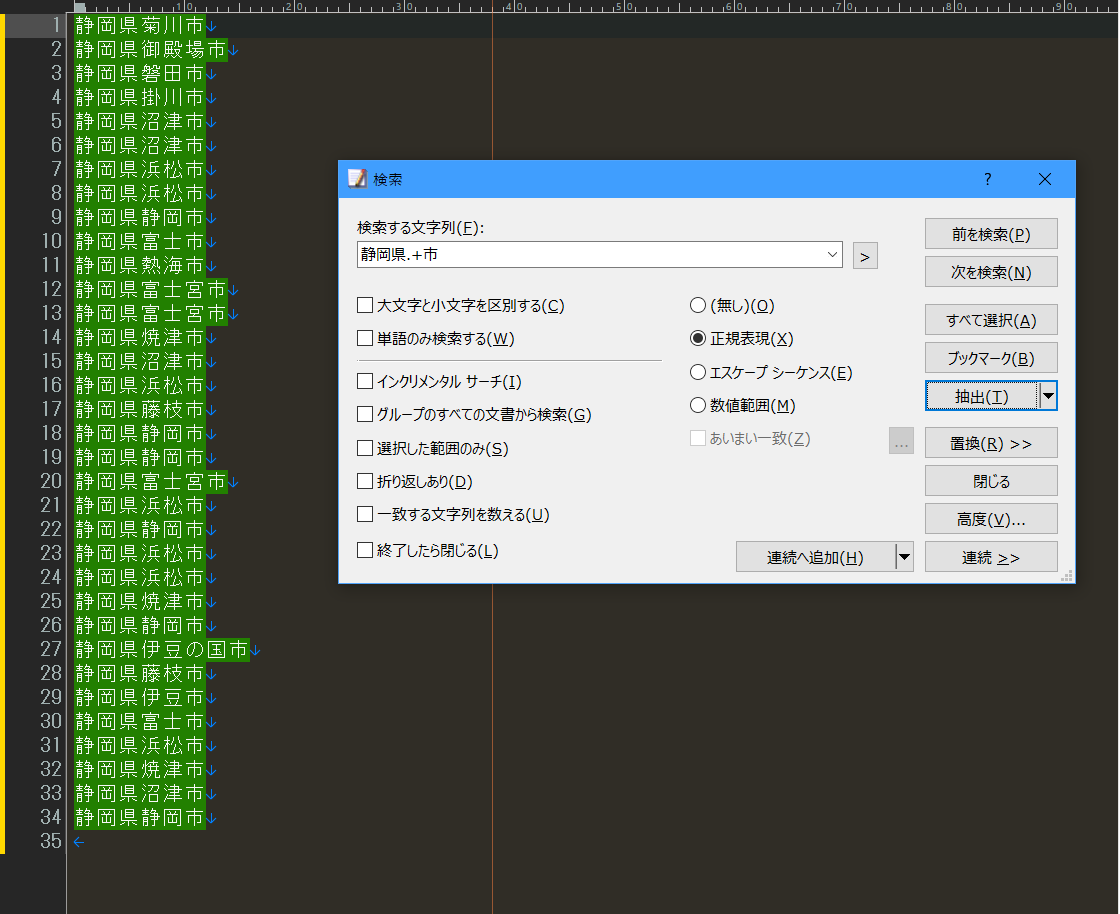Click line 27 text 静岡県伊豆の国市

click(162, 649)
